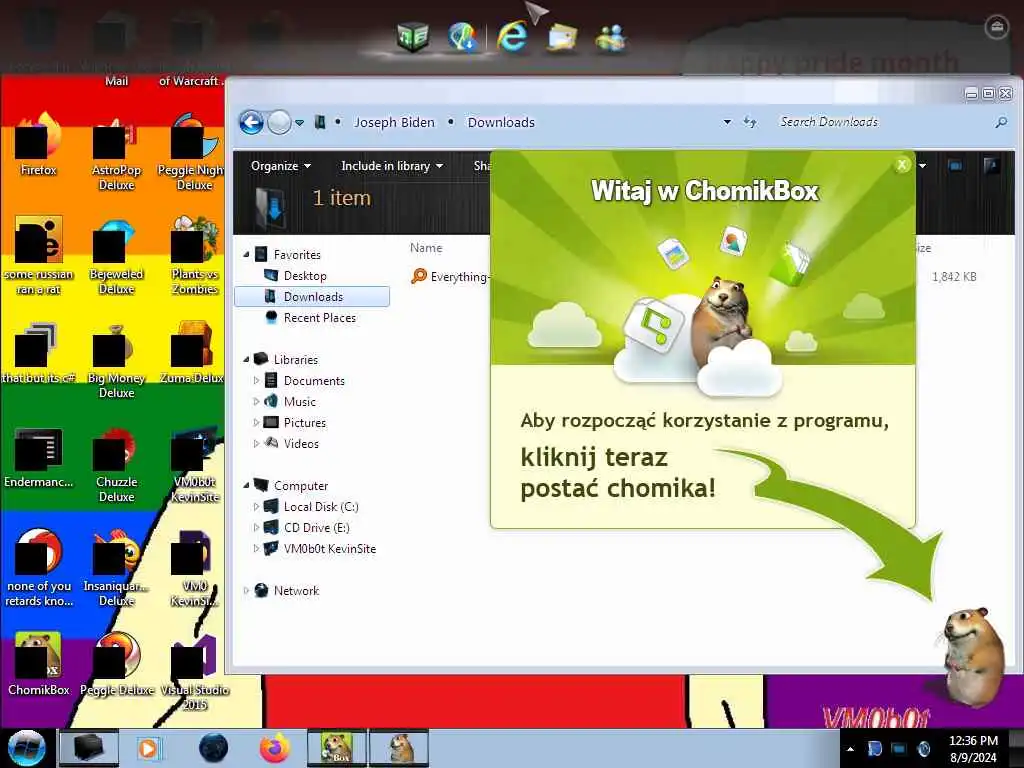Refresh the Downloads folder view

(x=750, y=122)
